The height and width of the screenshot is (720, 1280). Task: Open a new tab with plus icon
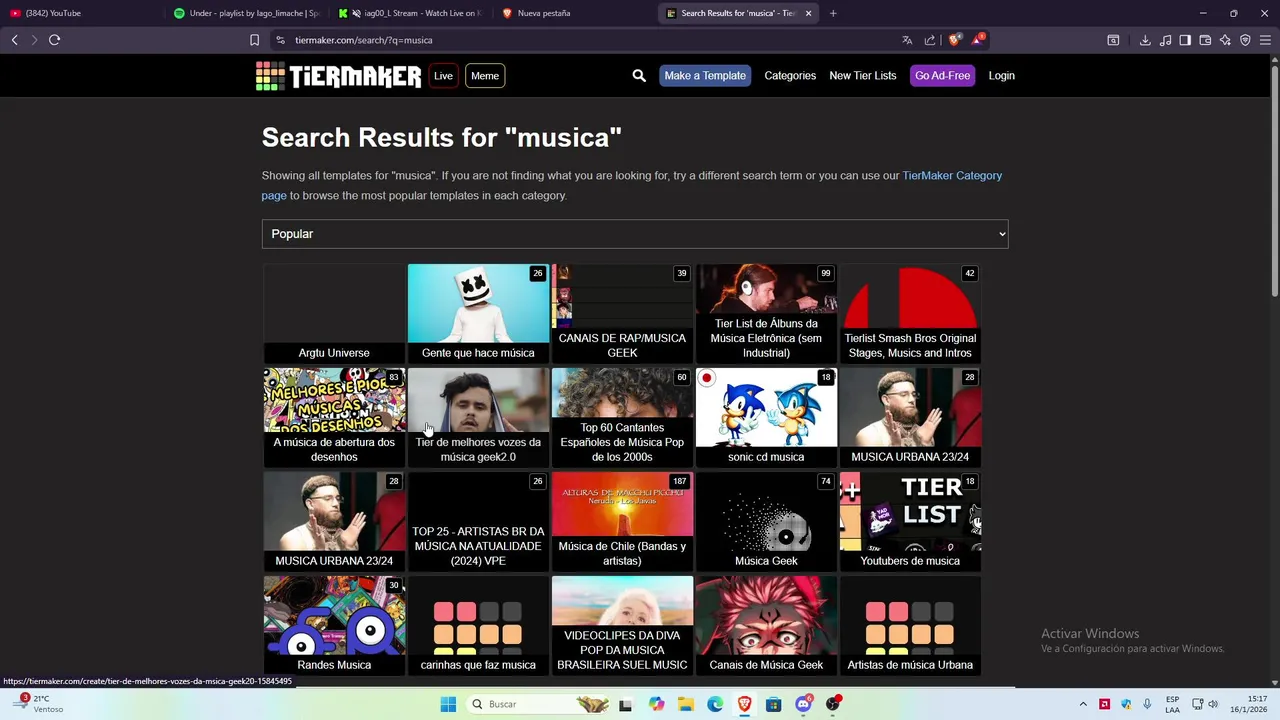833,13
